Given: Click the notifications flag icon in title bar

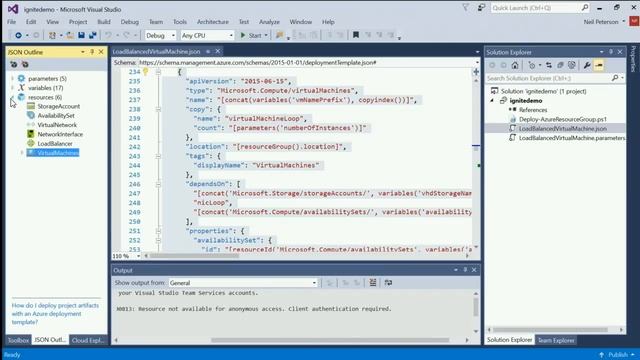Looking at the screenshot, I should [x=465, y=8].
